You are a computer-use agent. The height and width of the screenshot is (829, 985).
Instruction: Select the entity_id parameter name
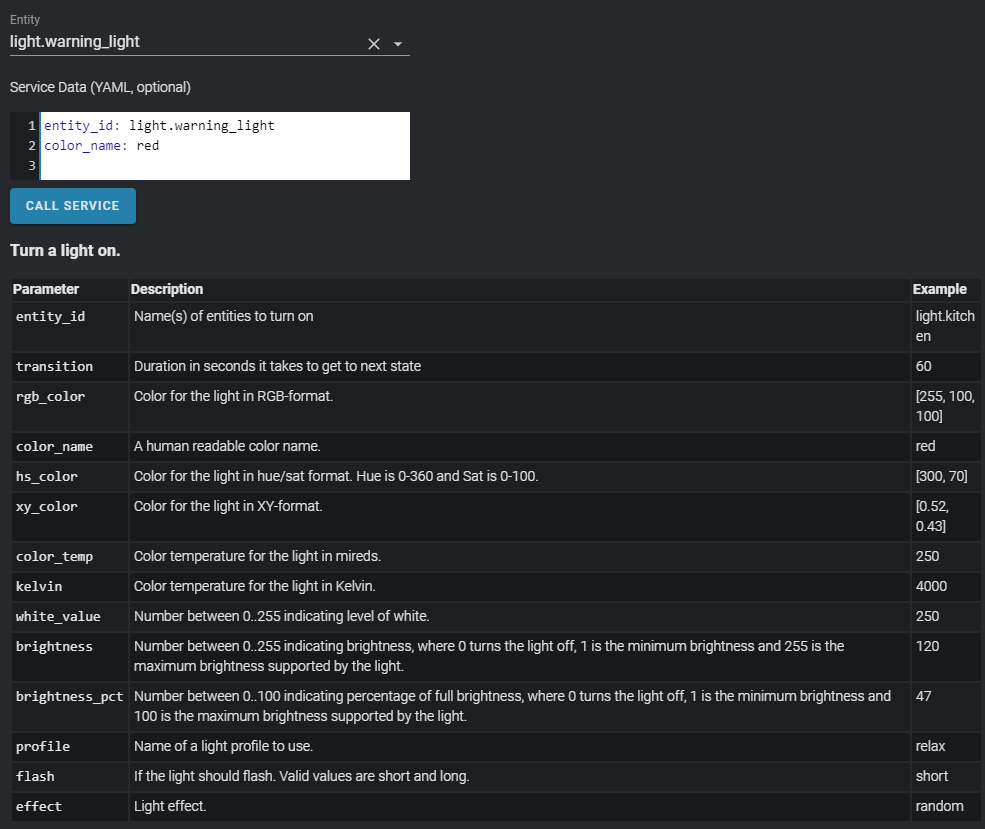point(51,316)
